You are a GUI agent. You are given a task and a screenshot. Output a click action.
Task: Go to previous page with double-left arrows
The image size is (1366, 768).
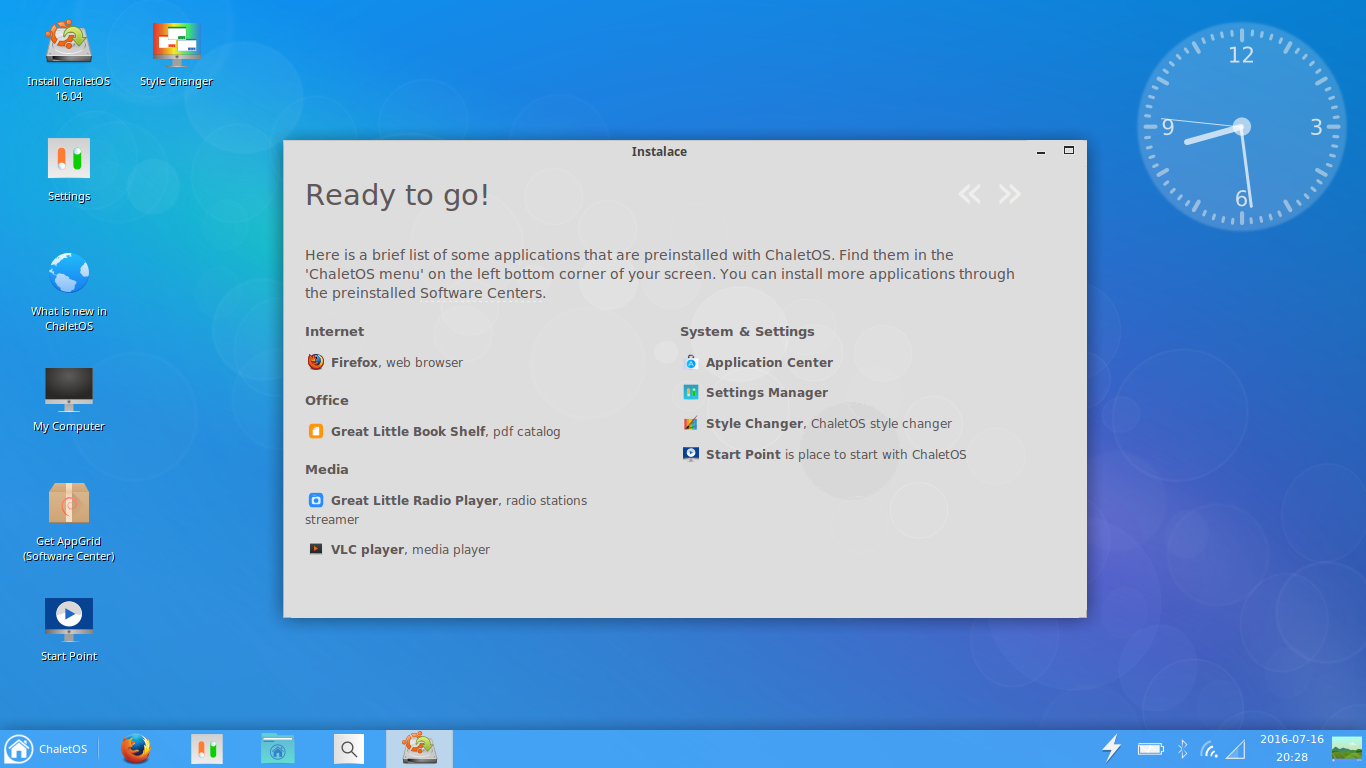click(969, 194)
